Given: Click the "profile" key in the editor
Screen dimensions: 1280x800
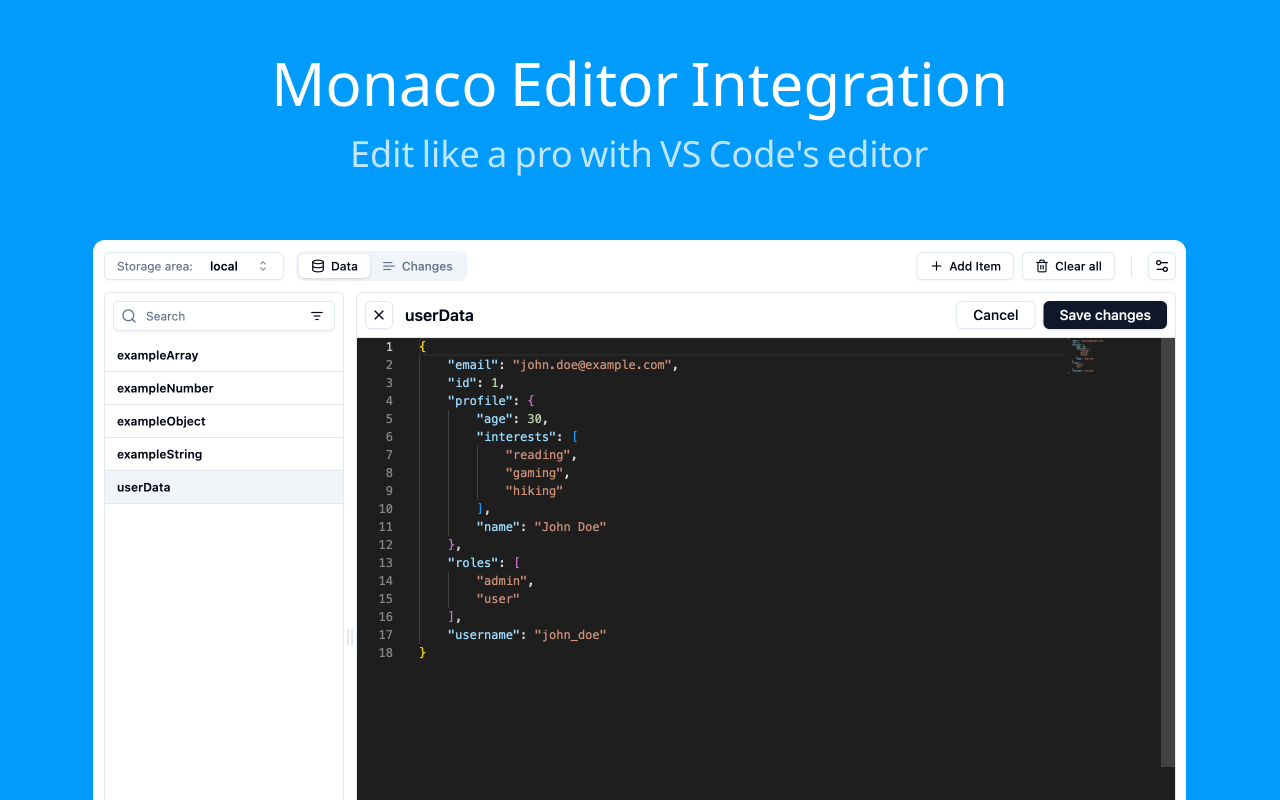Looking at the screenshot, I should click(x=480, y=401).
